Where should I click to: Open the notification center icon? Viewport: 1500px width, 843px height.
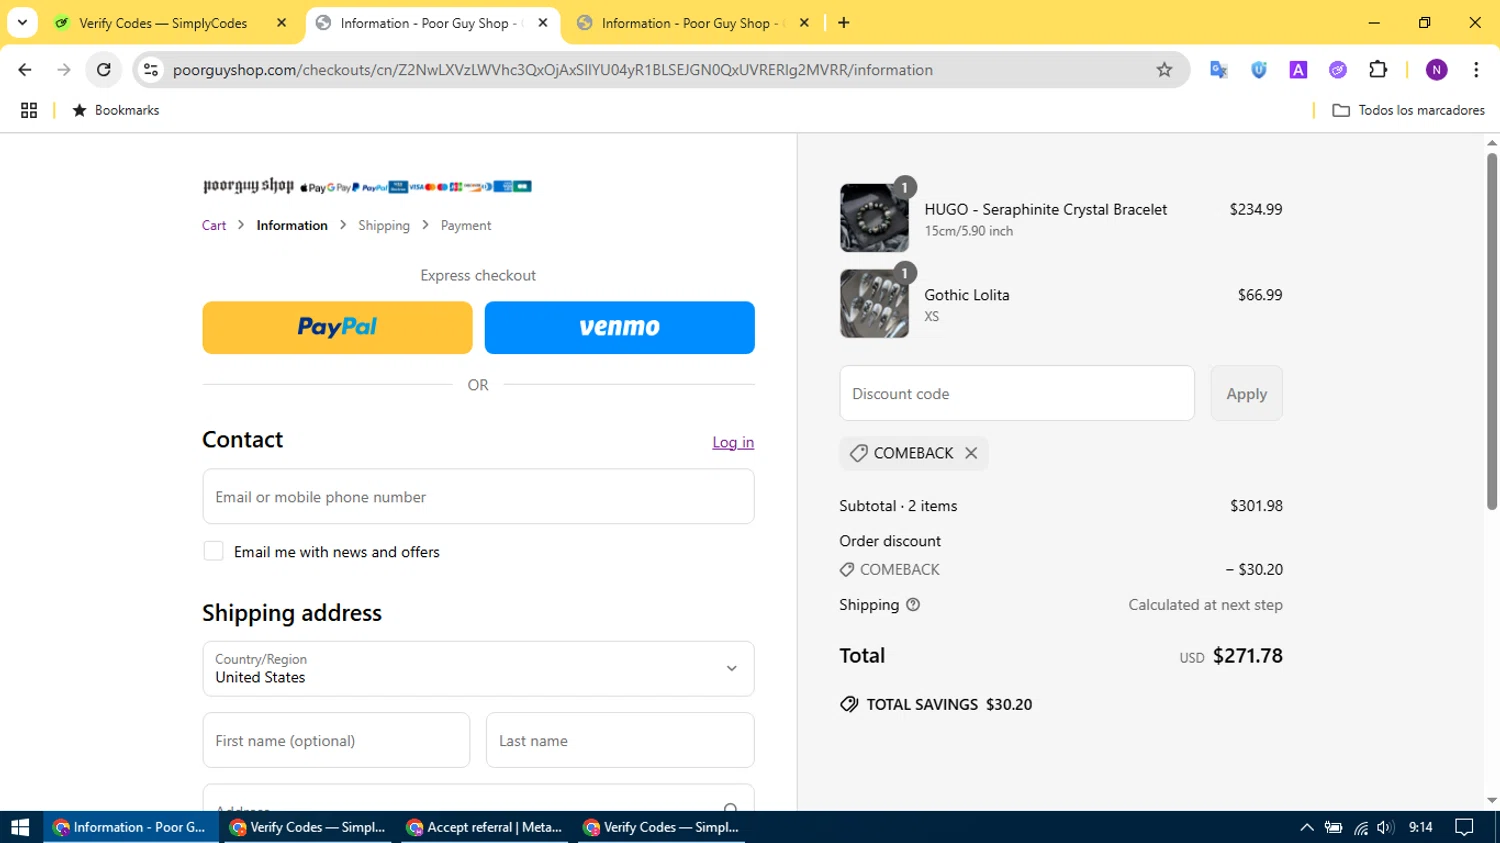tap(1465, 827)
